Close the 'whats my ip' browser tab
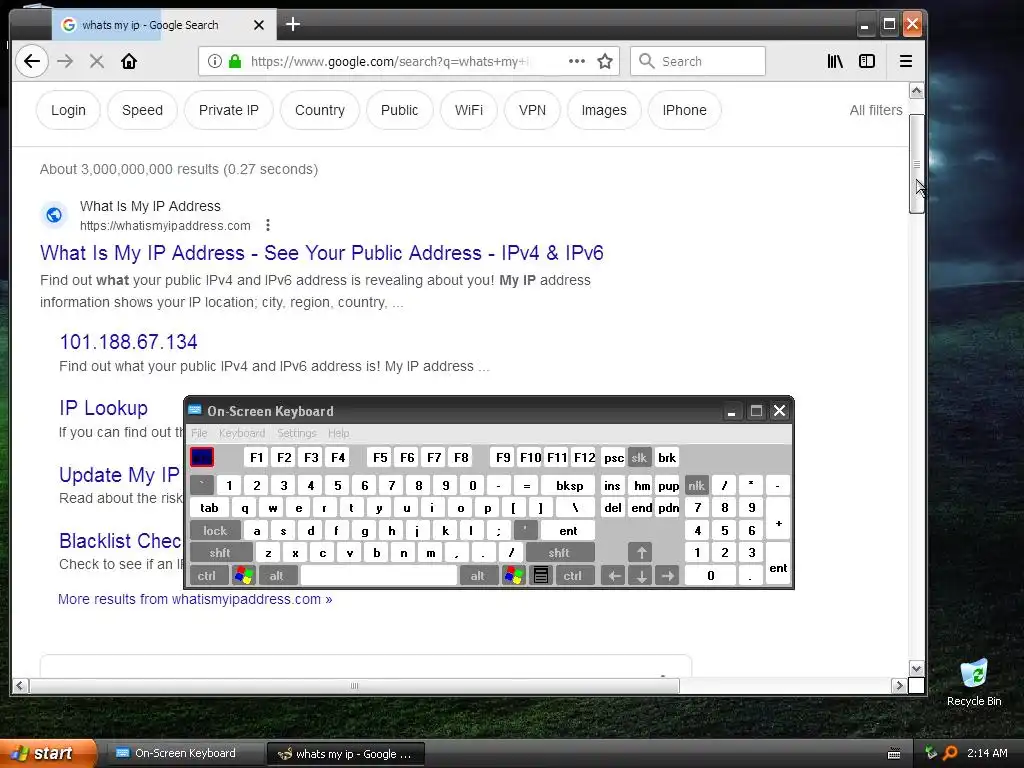 click(x=259, y=25)
